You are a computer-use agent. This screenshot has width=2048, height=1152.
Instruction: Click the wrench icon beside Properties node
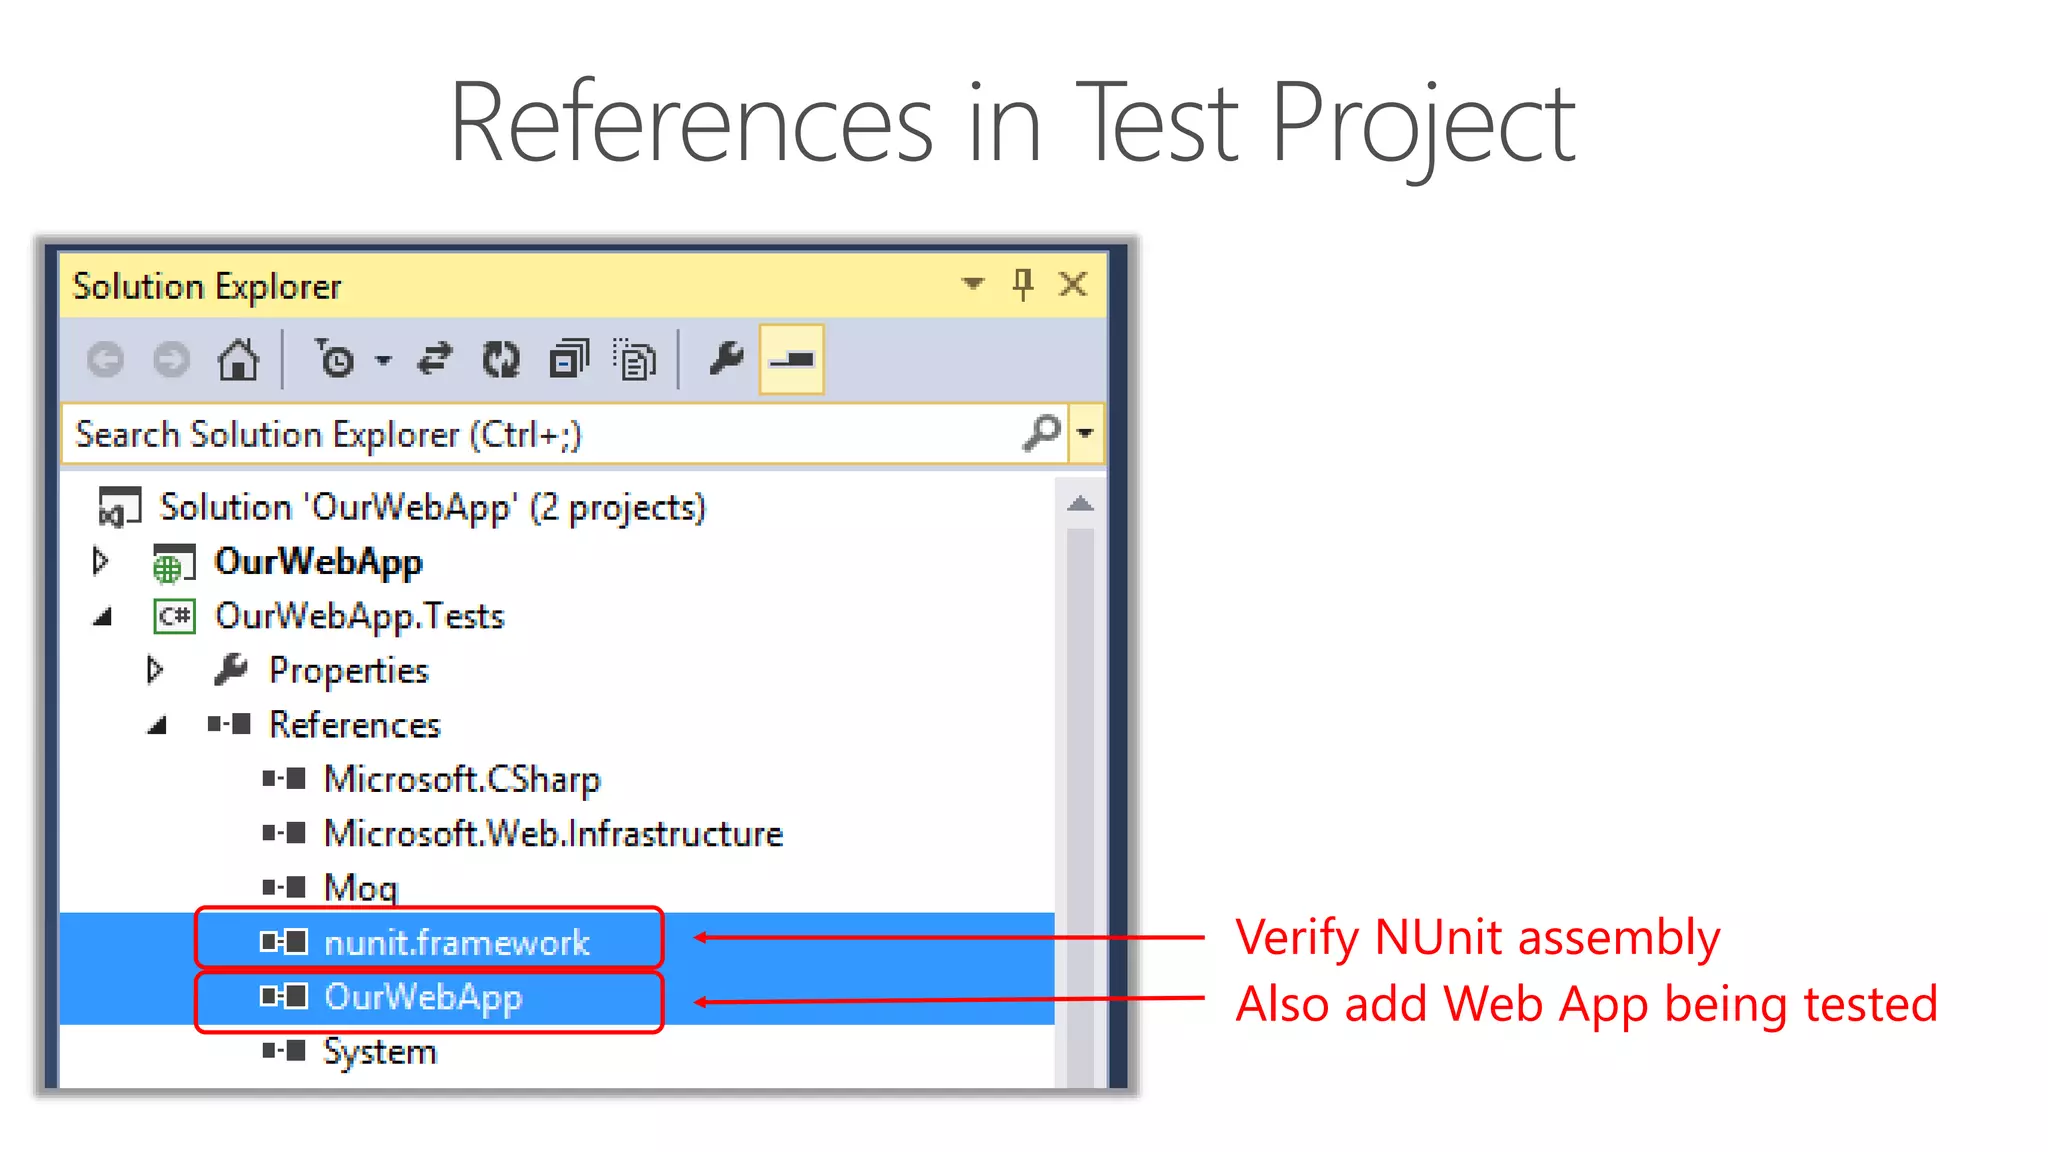[230, 670]
